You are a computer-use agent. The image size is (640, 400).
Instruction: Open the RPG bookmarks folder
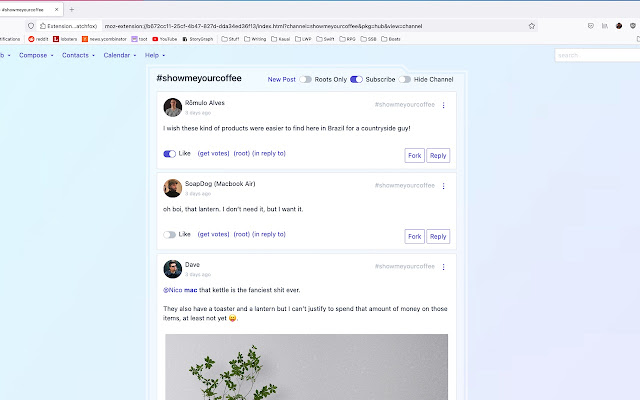347,39
